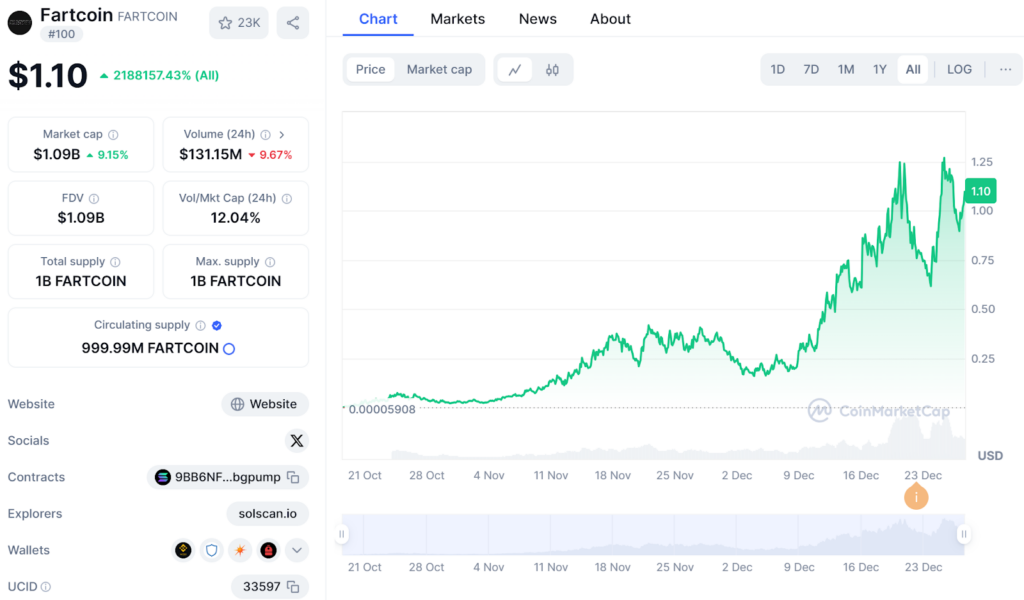Viewport: 1024px width, 600px height.
Task: Click the orange event marker on timeline
Action: coord(915,497)
